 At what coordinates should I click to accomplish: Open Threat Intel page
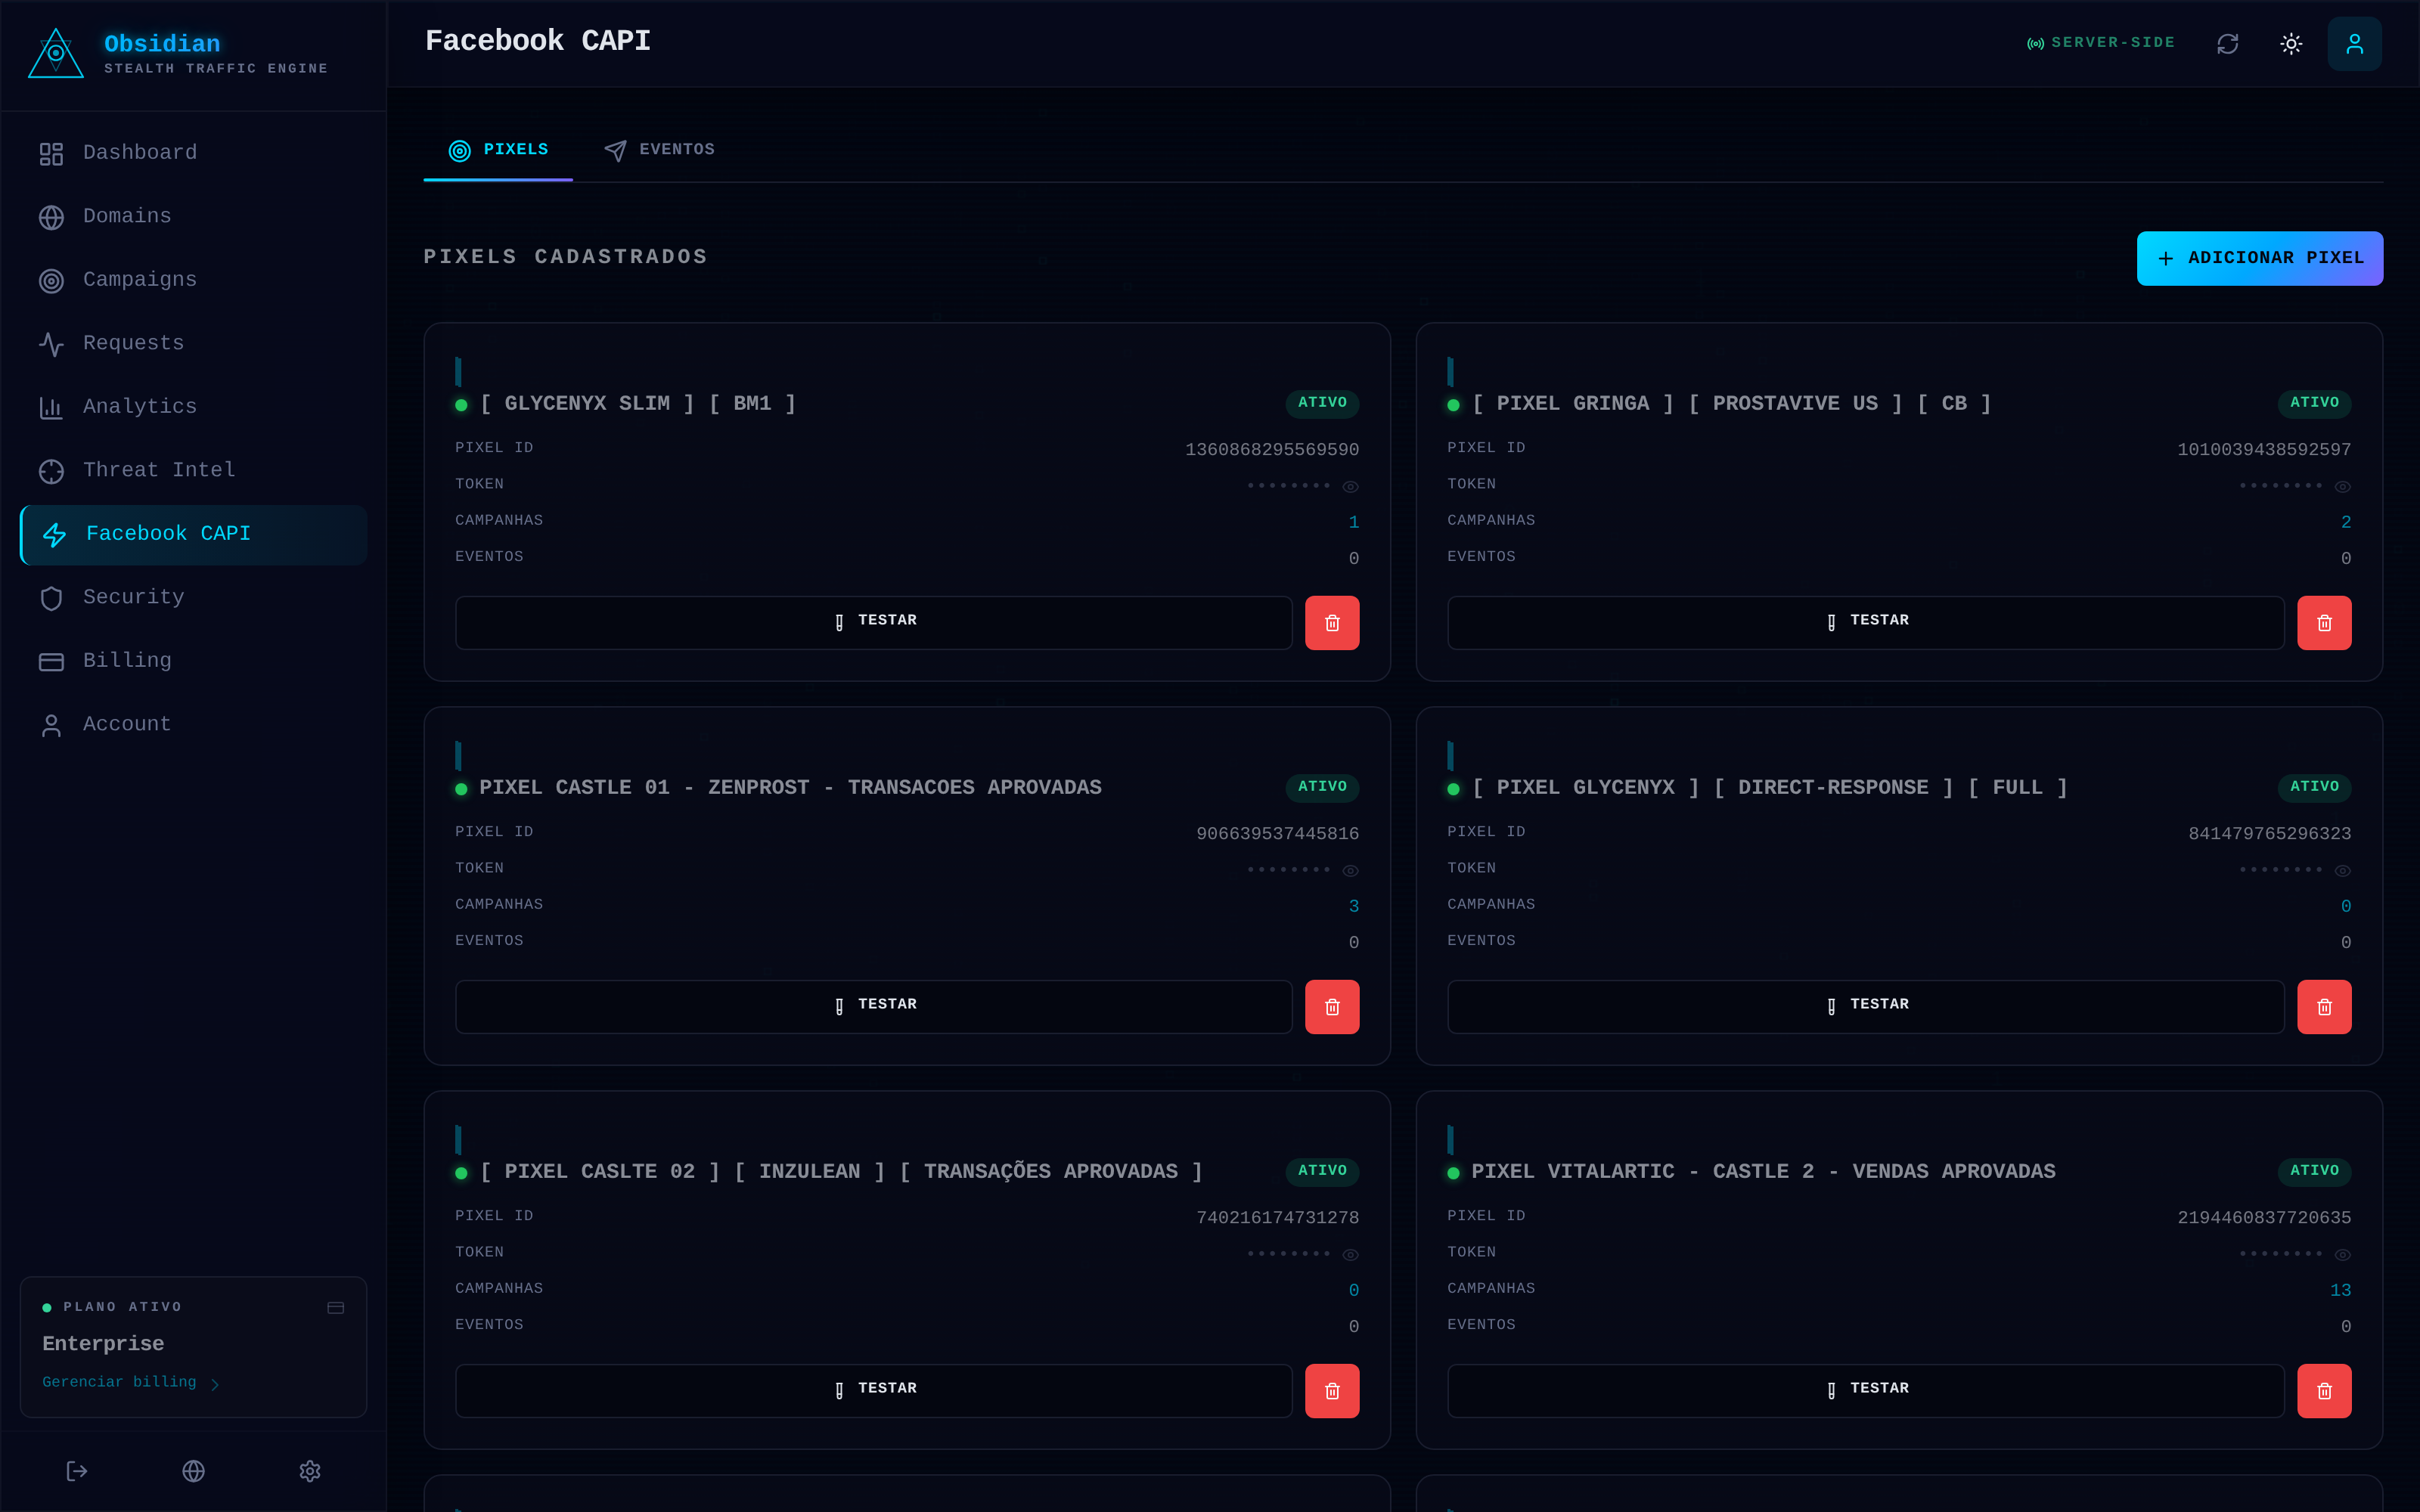coord(193,470)
